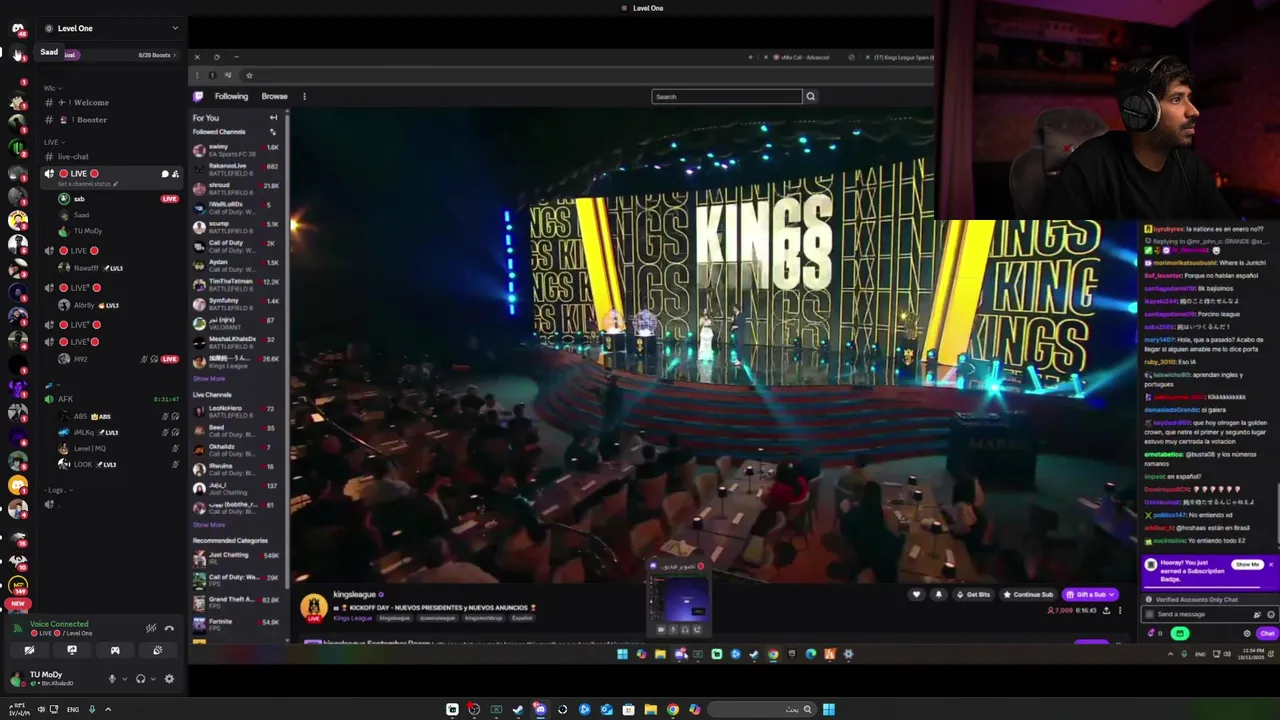Open Google Chrome from the bottom taskbar
1280x720 pixels.
pyautogui.click(x=673, y=709)
